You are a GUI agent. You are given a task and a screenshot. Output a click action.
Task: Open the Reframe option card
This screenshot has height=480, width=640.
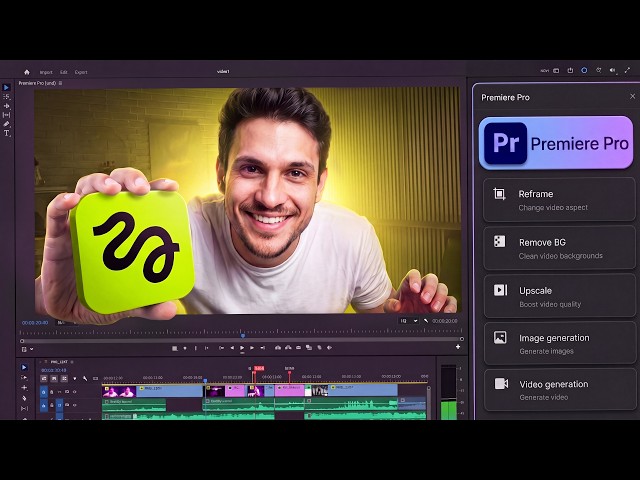(559, 200)
